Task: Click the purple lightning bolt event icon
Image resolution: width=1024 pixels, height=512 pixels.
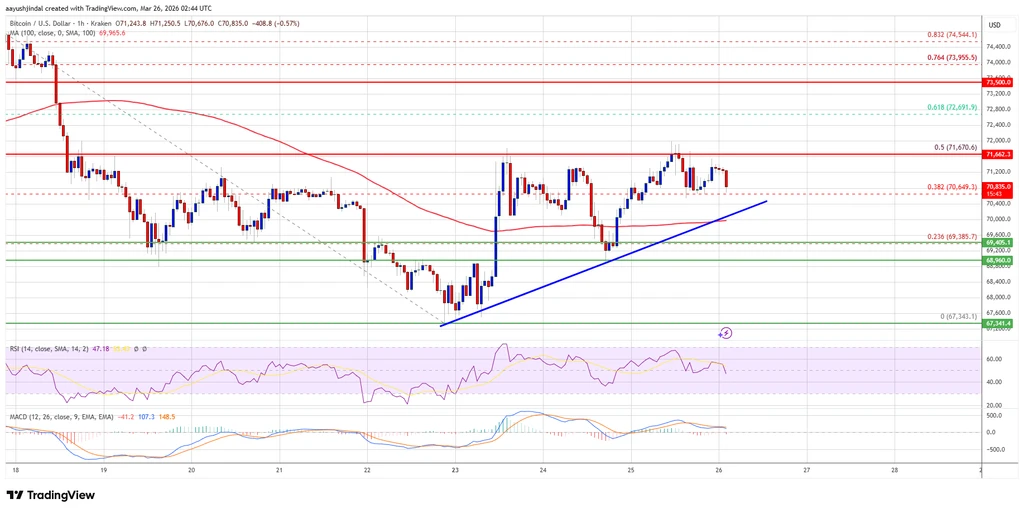Action: (727, 333)
